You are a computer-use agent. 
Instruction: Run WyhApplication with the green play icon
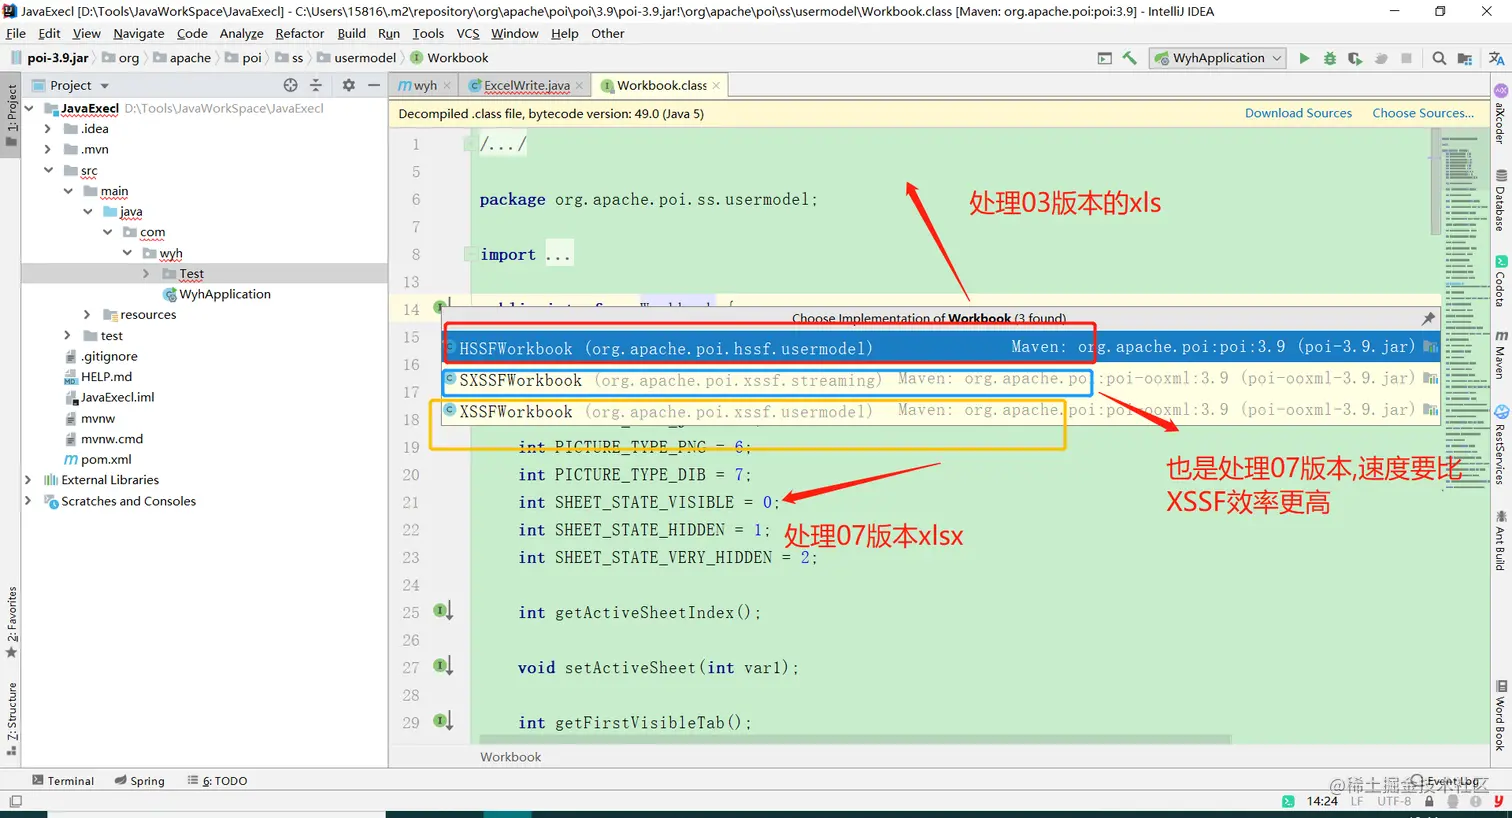point(1304,59)
